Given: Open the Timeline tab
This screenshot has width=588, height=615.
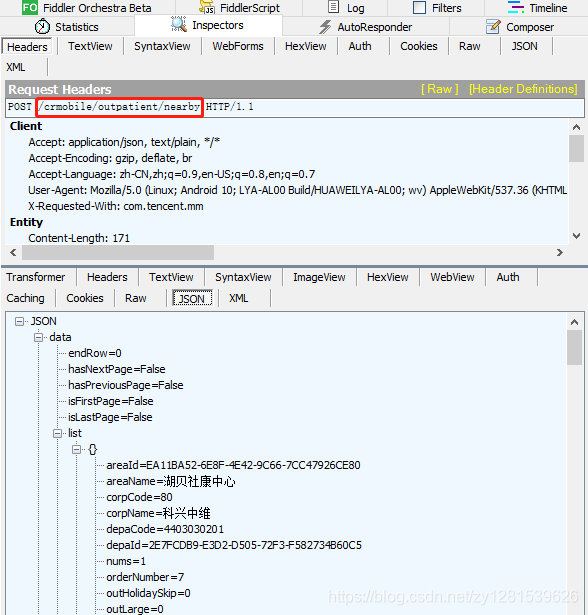Looking at the screenshot, I should (x=537, y=8).
